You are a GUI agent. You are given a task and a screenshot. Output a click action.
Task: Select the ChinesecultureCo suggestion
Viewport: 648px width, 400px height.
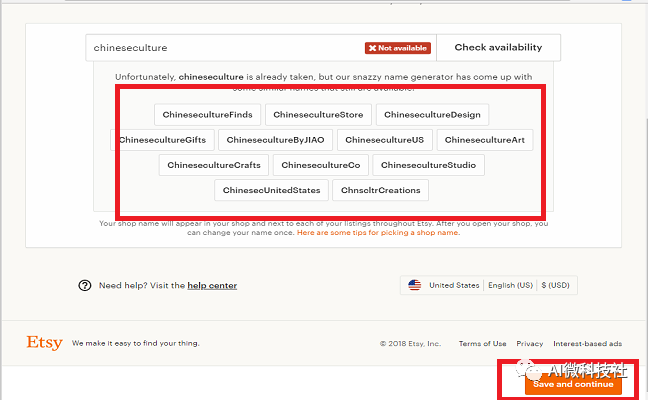(x=321, y=165)
